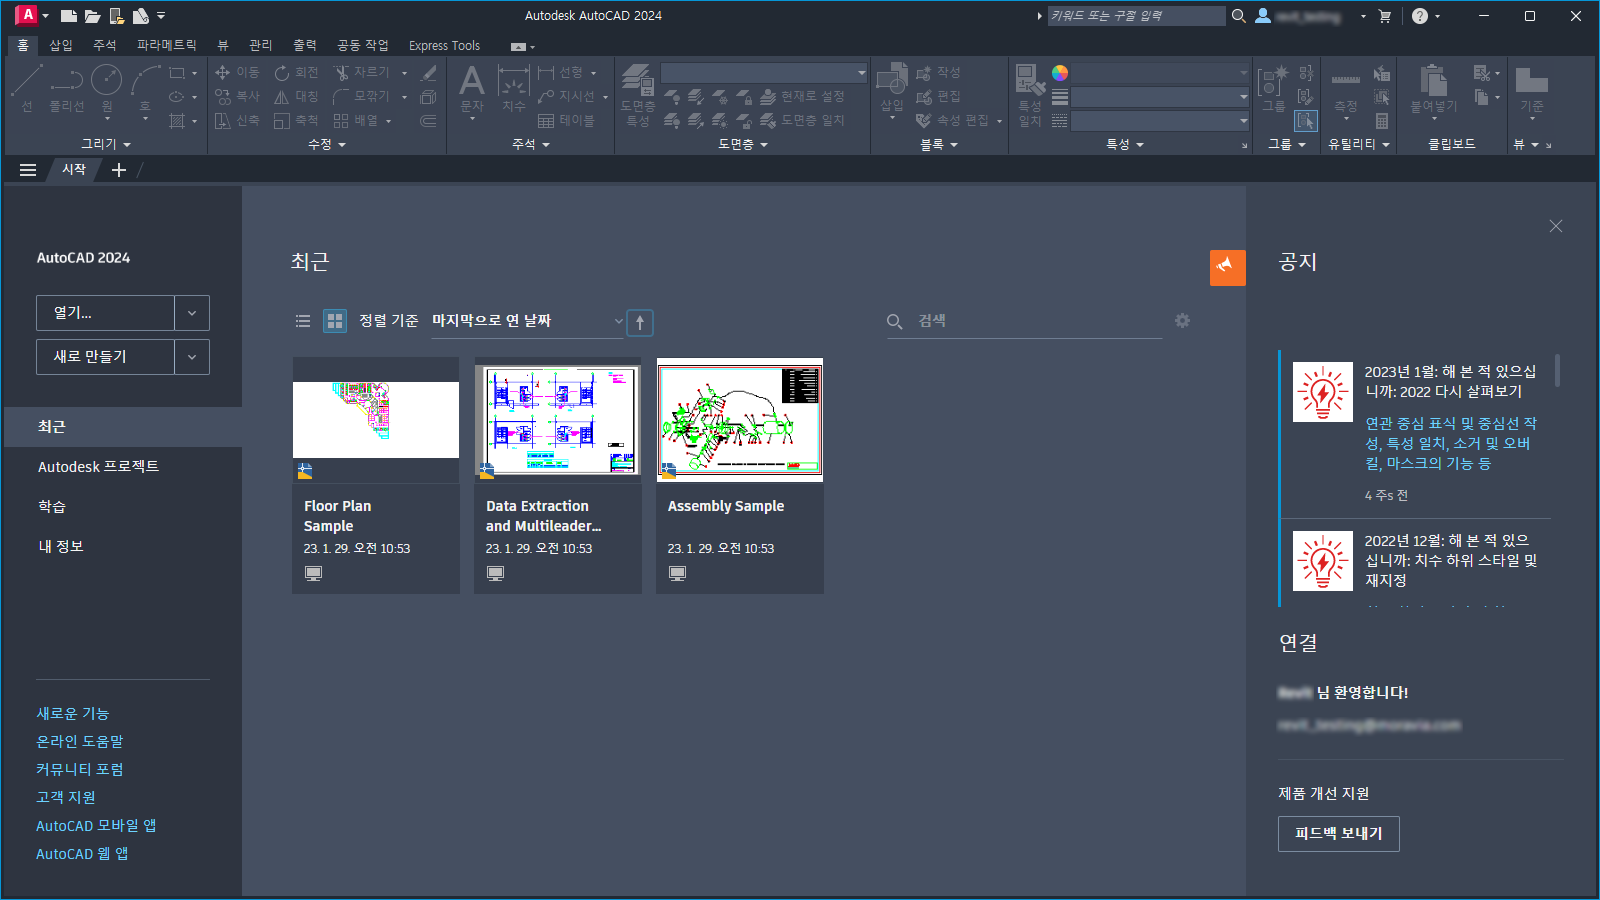Expand the 주석 panel flyout
1600x900 pixels.
pyautogui.click(x=531, y=144)
